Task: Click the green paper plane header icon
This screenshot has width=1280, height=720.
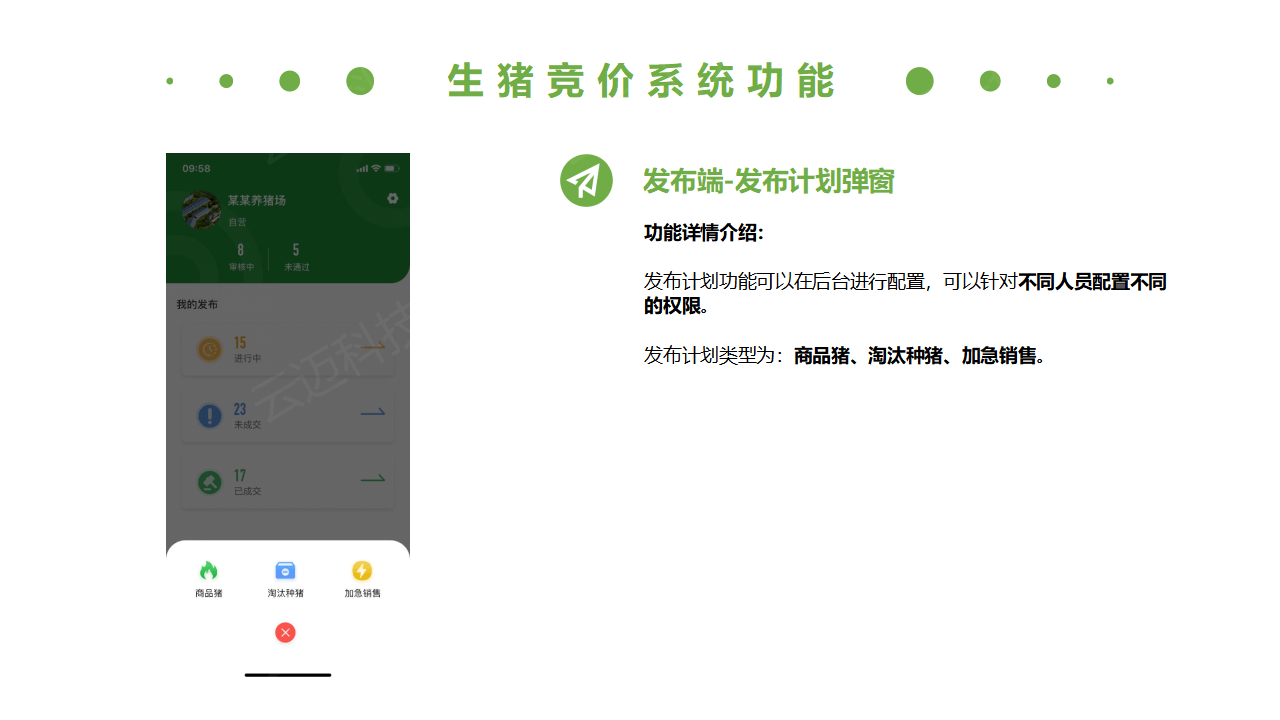Action: pos(586,181)
